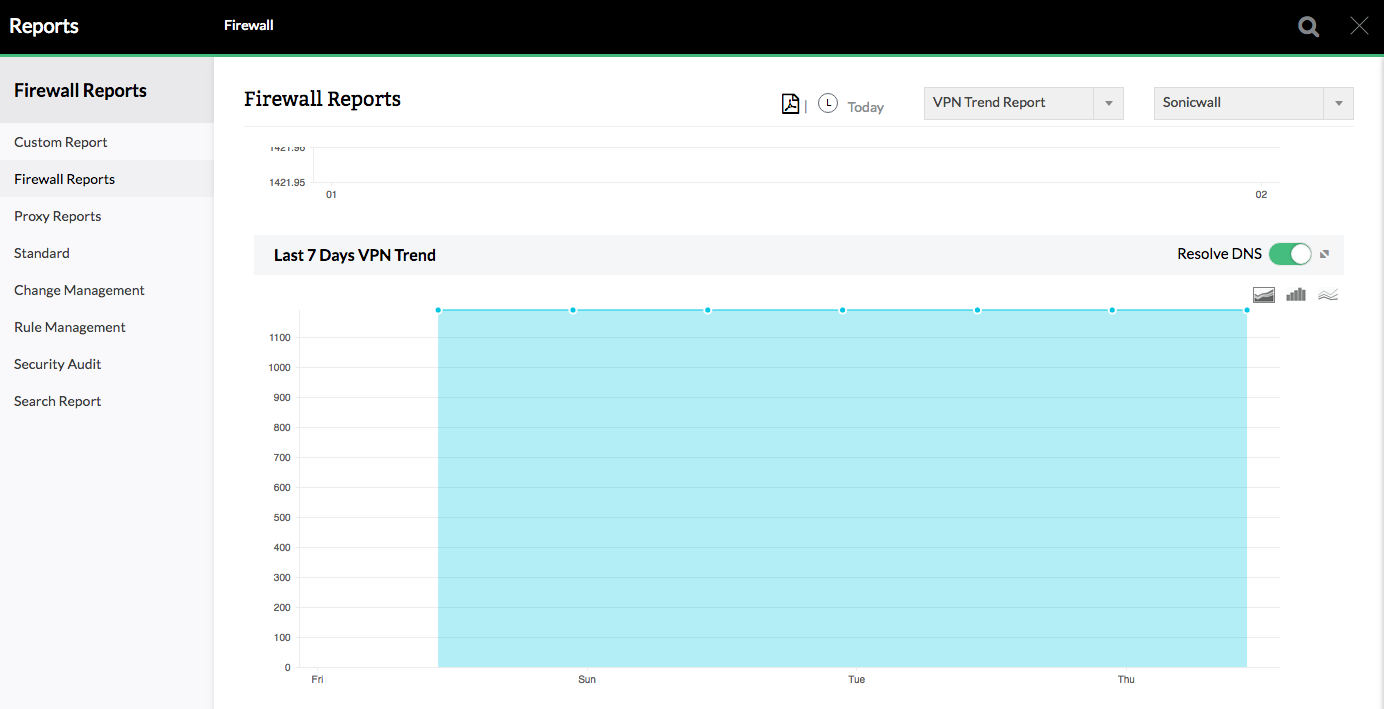Expand the VPN Trend chart to fullscreen

click(1325, 254)
